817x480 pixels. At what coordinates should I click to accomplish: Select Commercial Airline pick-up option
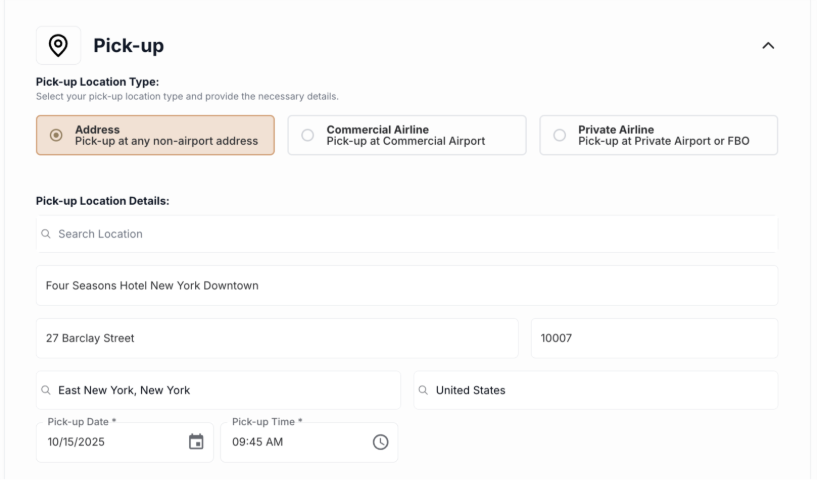click(x=406, y=135)
